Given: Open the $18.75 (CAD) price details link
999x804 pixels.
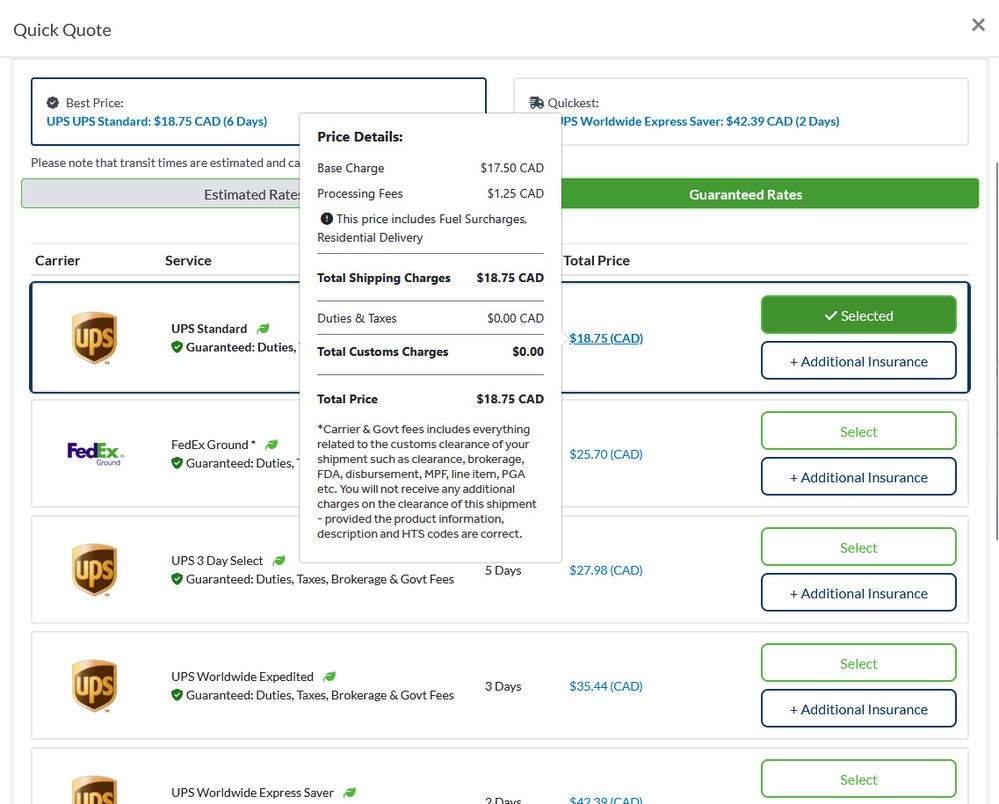Looking at the screenshot, I should click(x=605, y=338).
